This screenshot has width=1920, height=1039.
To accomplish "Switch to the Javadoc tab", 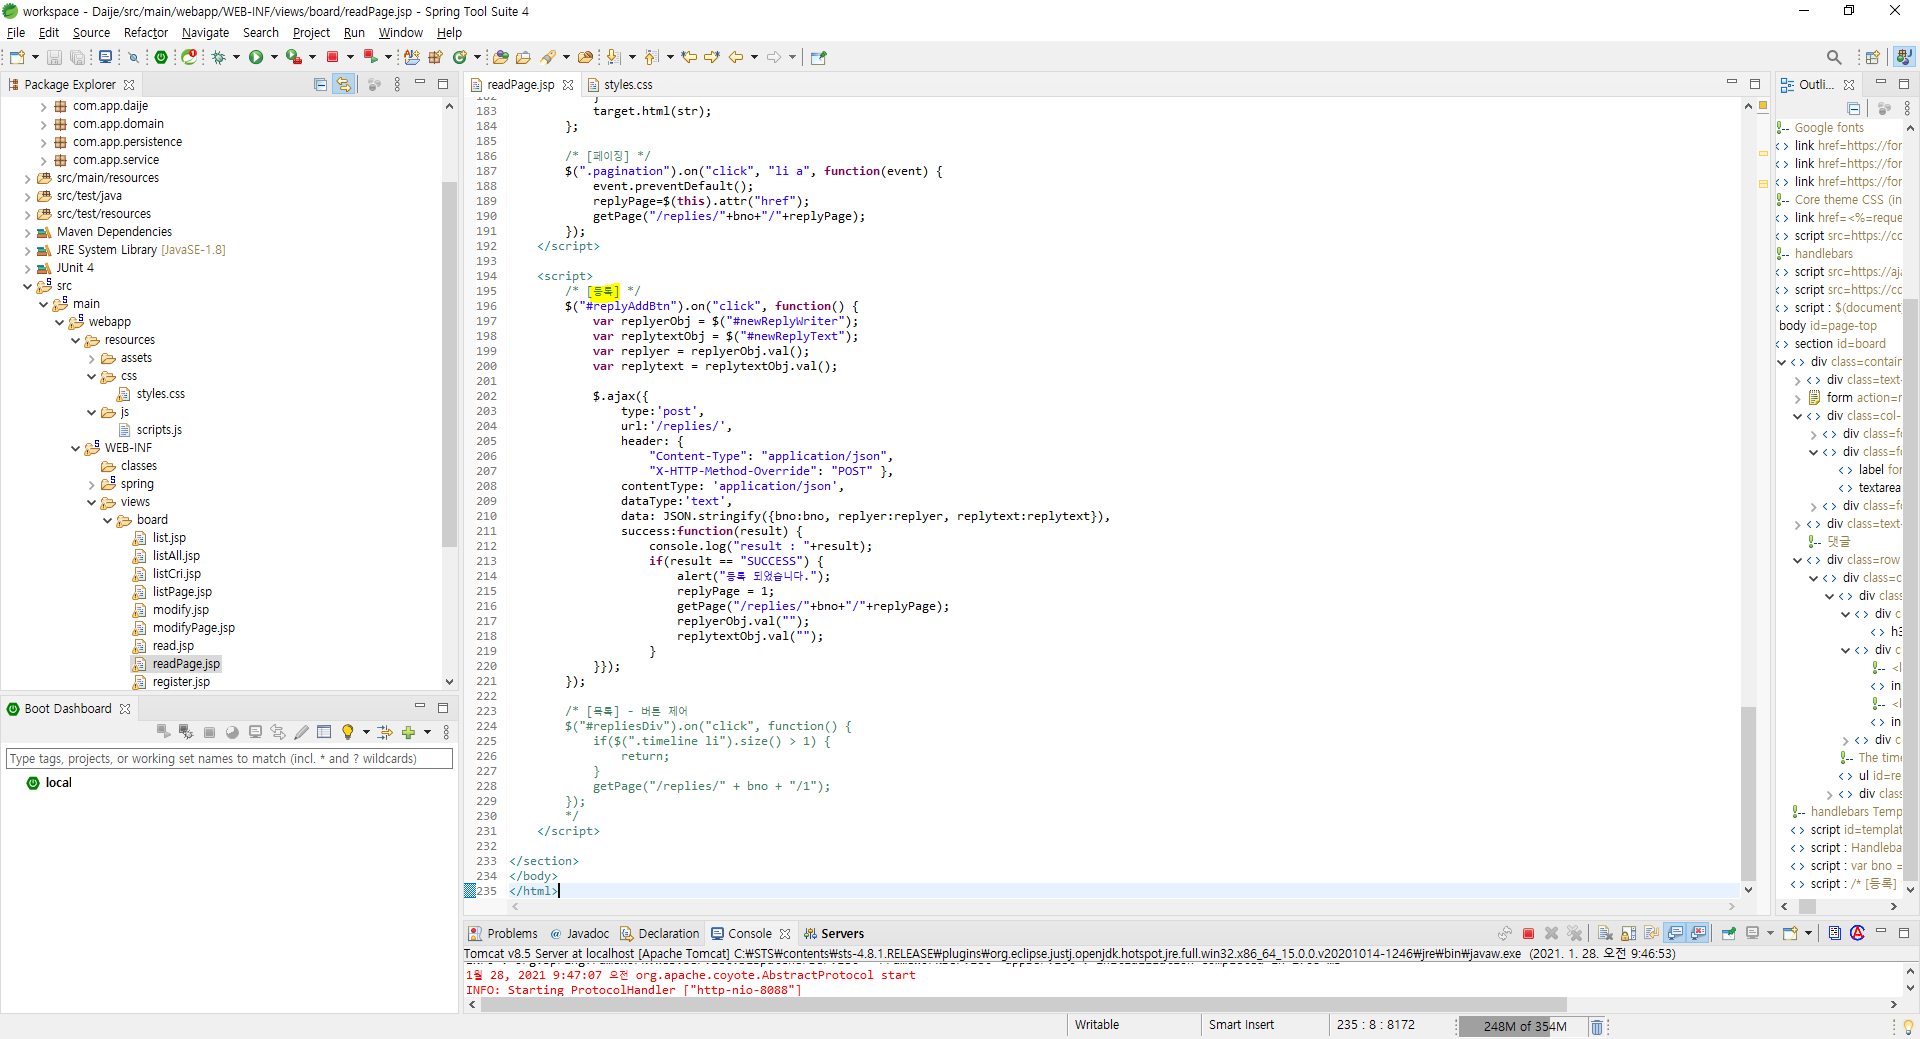I will [x=579, y=933].
